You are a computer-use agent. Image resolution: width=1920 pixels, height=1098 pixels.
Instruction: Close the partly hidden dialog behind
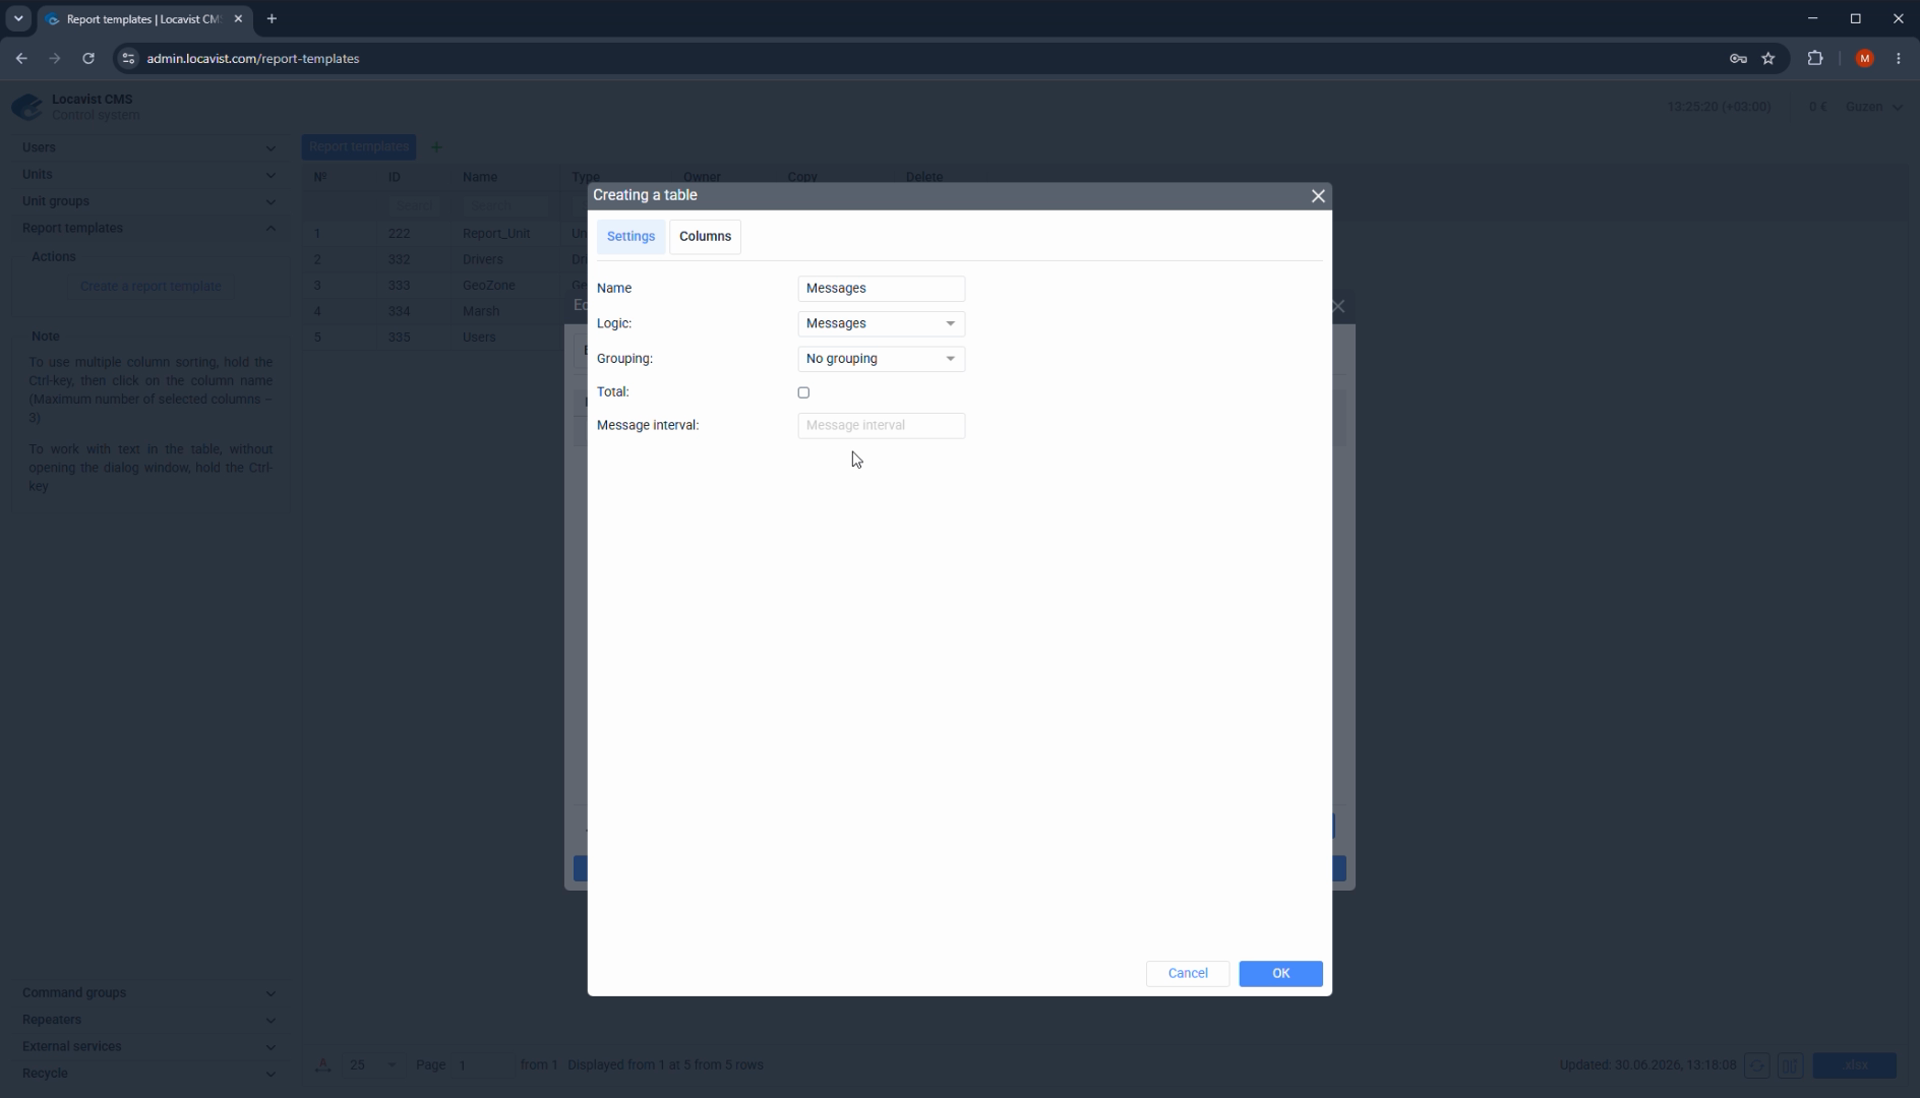1340,306
